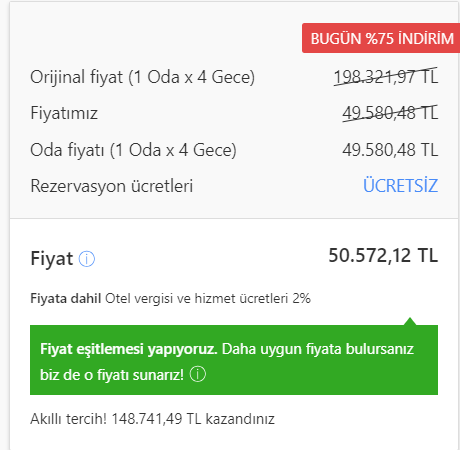The image size is (460, 450).
Task: Select the green Fiyat eşitlemesi yapıyoruz banner
Action: point(234,360)
